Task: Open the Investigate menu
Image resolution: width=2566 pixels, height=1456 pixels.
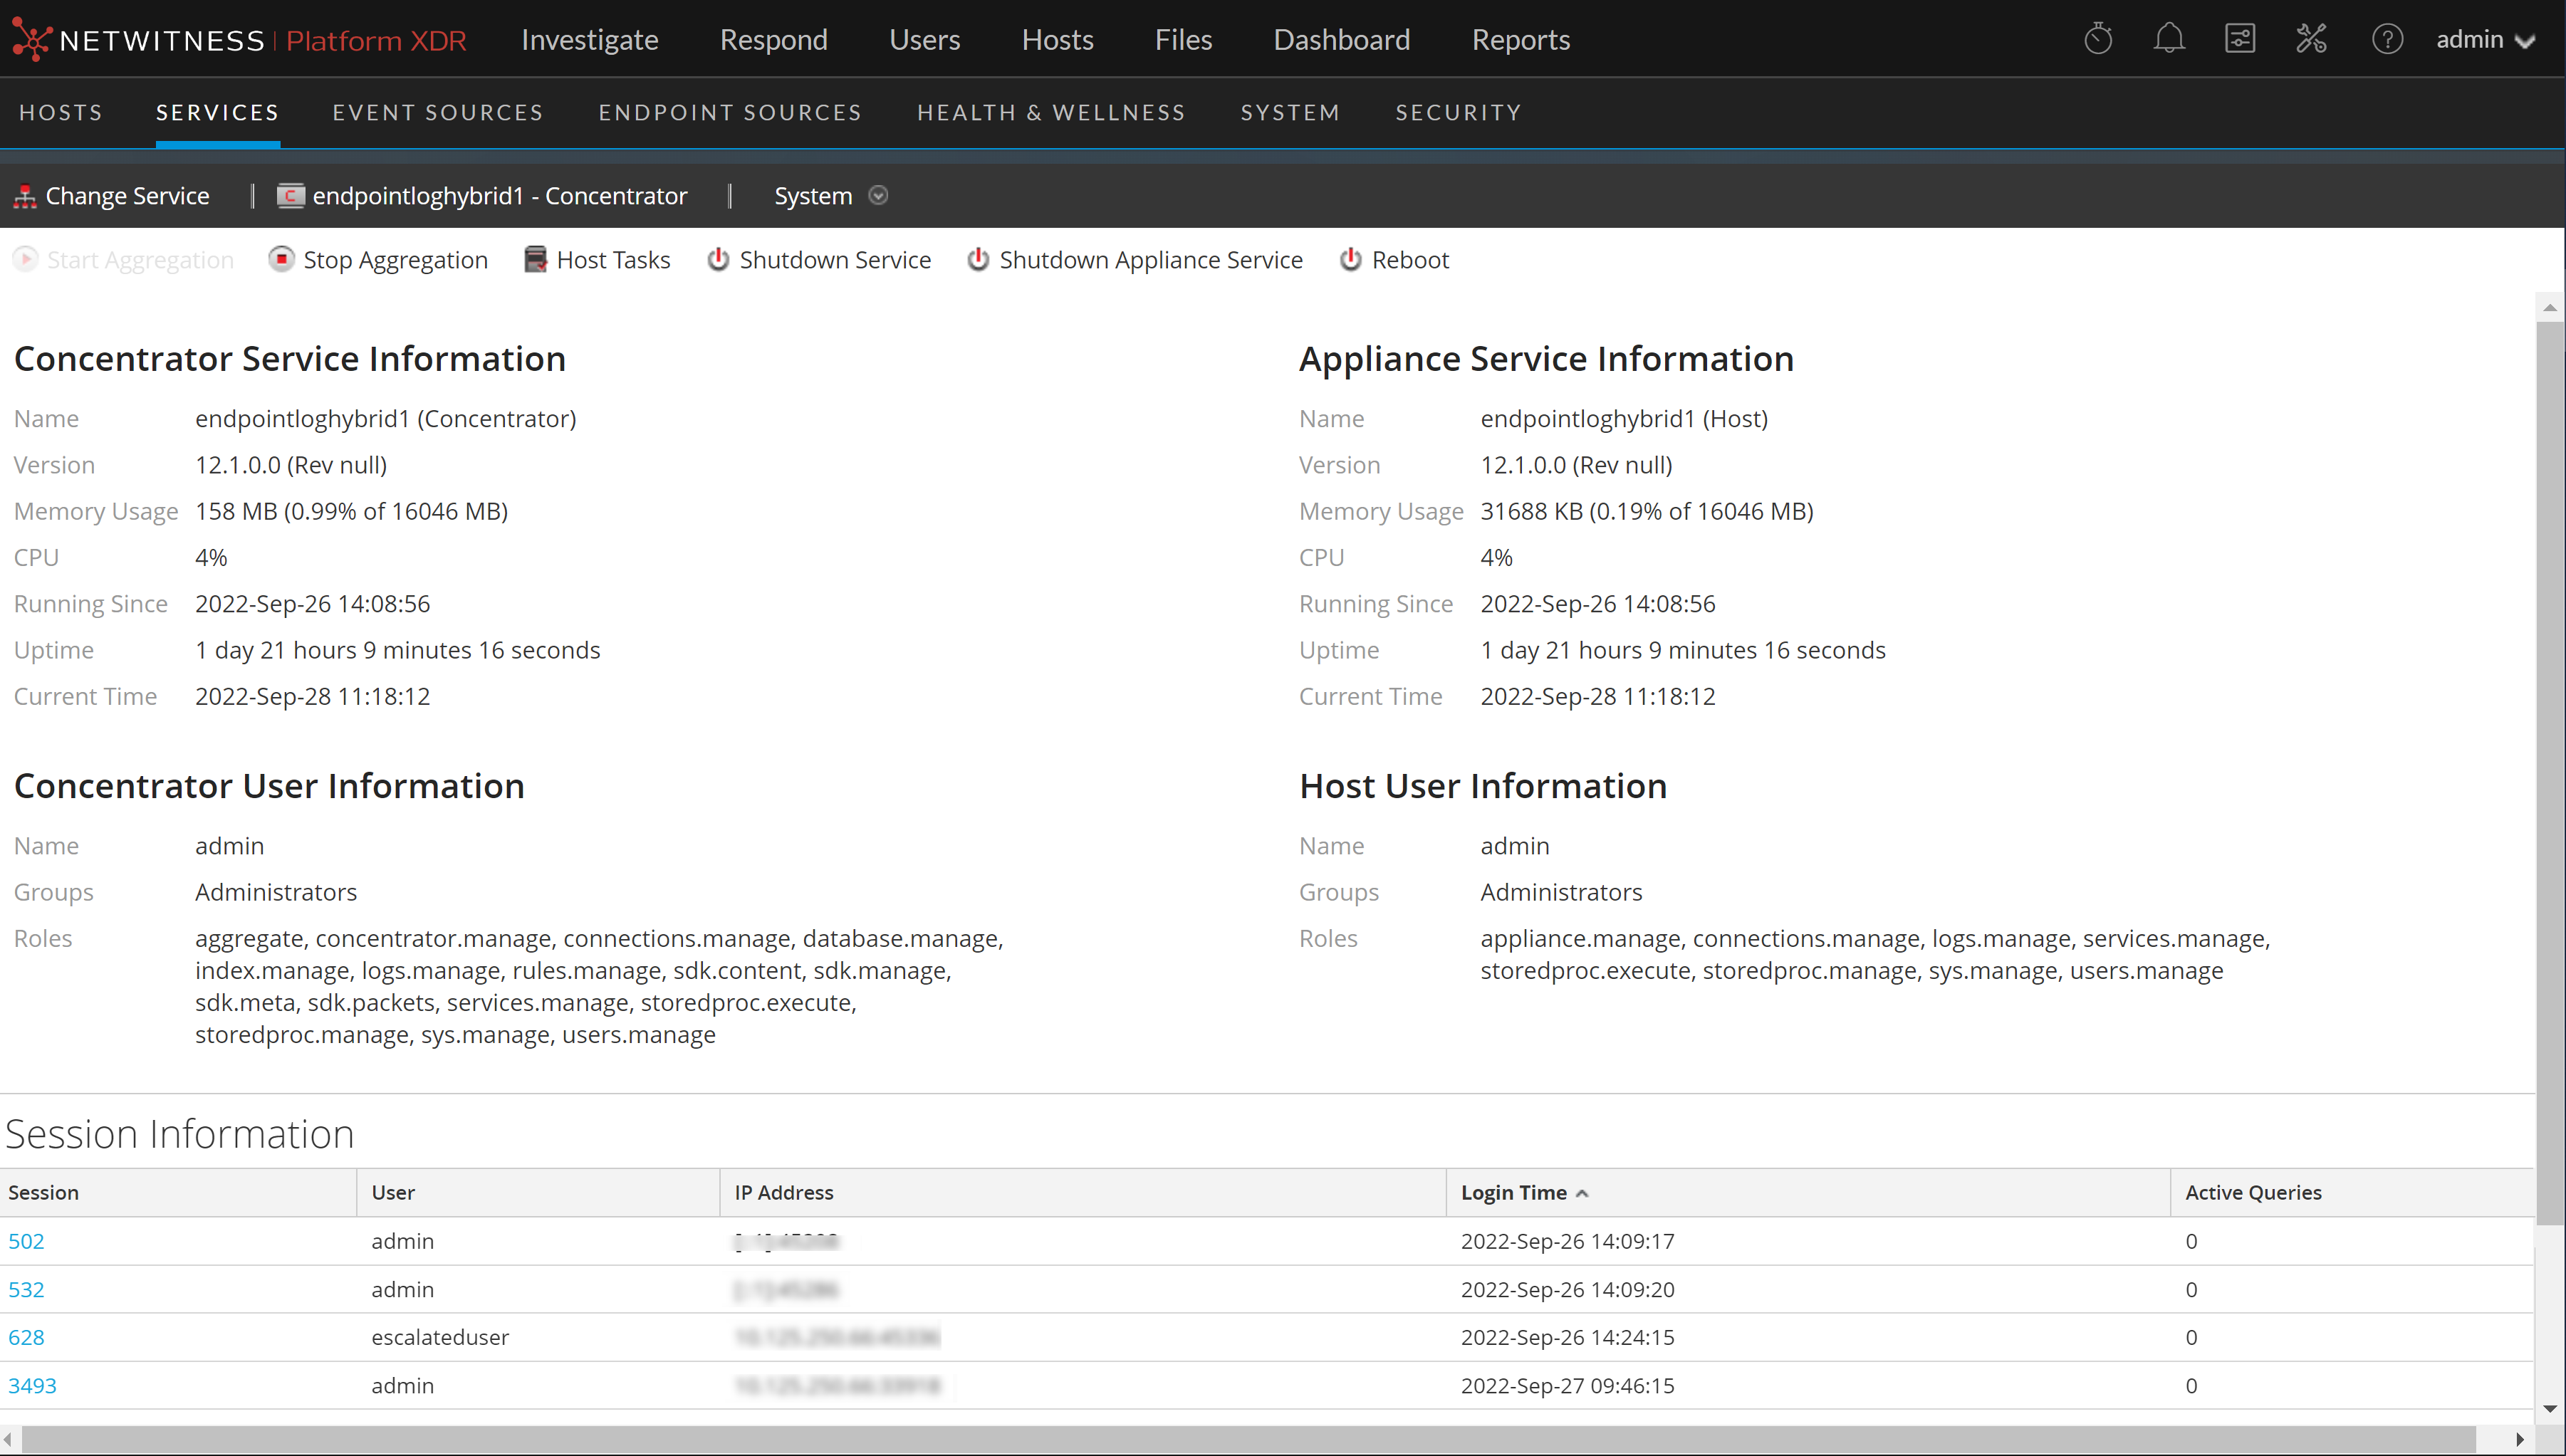Action: (589, 39)
